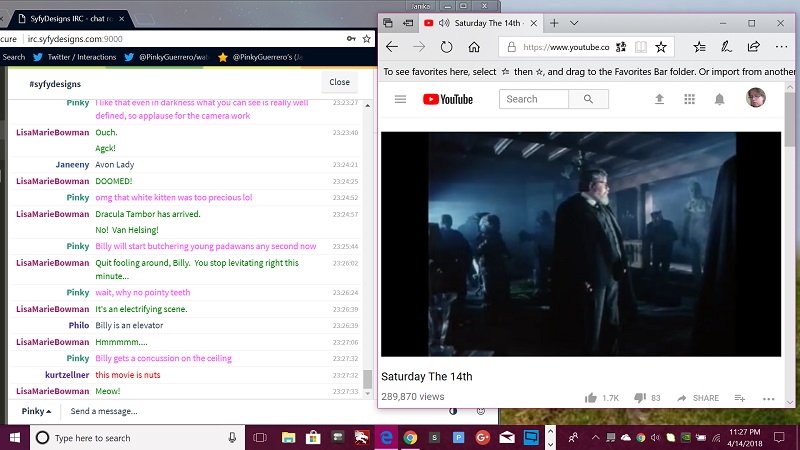Go back in Edge browser

coord(392,47)
